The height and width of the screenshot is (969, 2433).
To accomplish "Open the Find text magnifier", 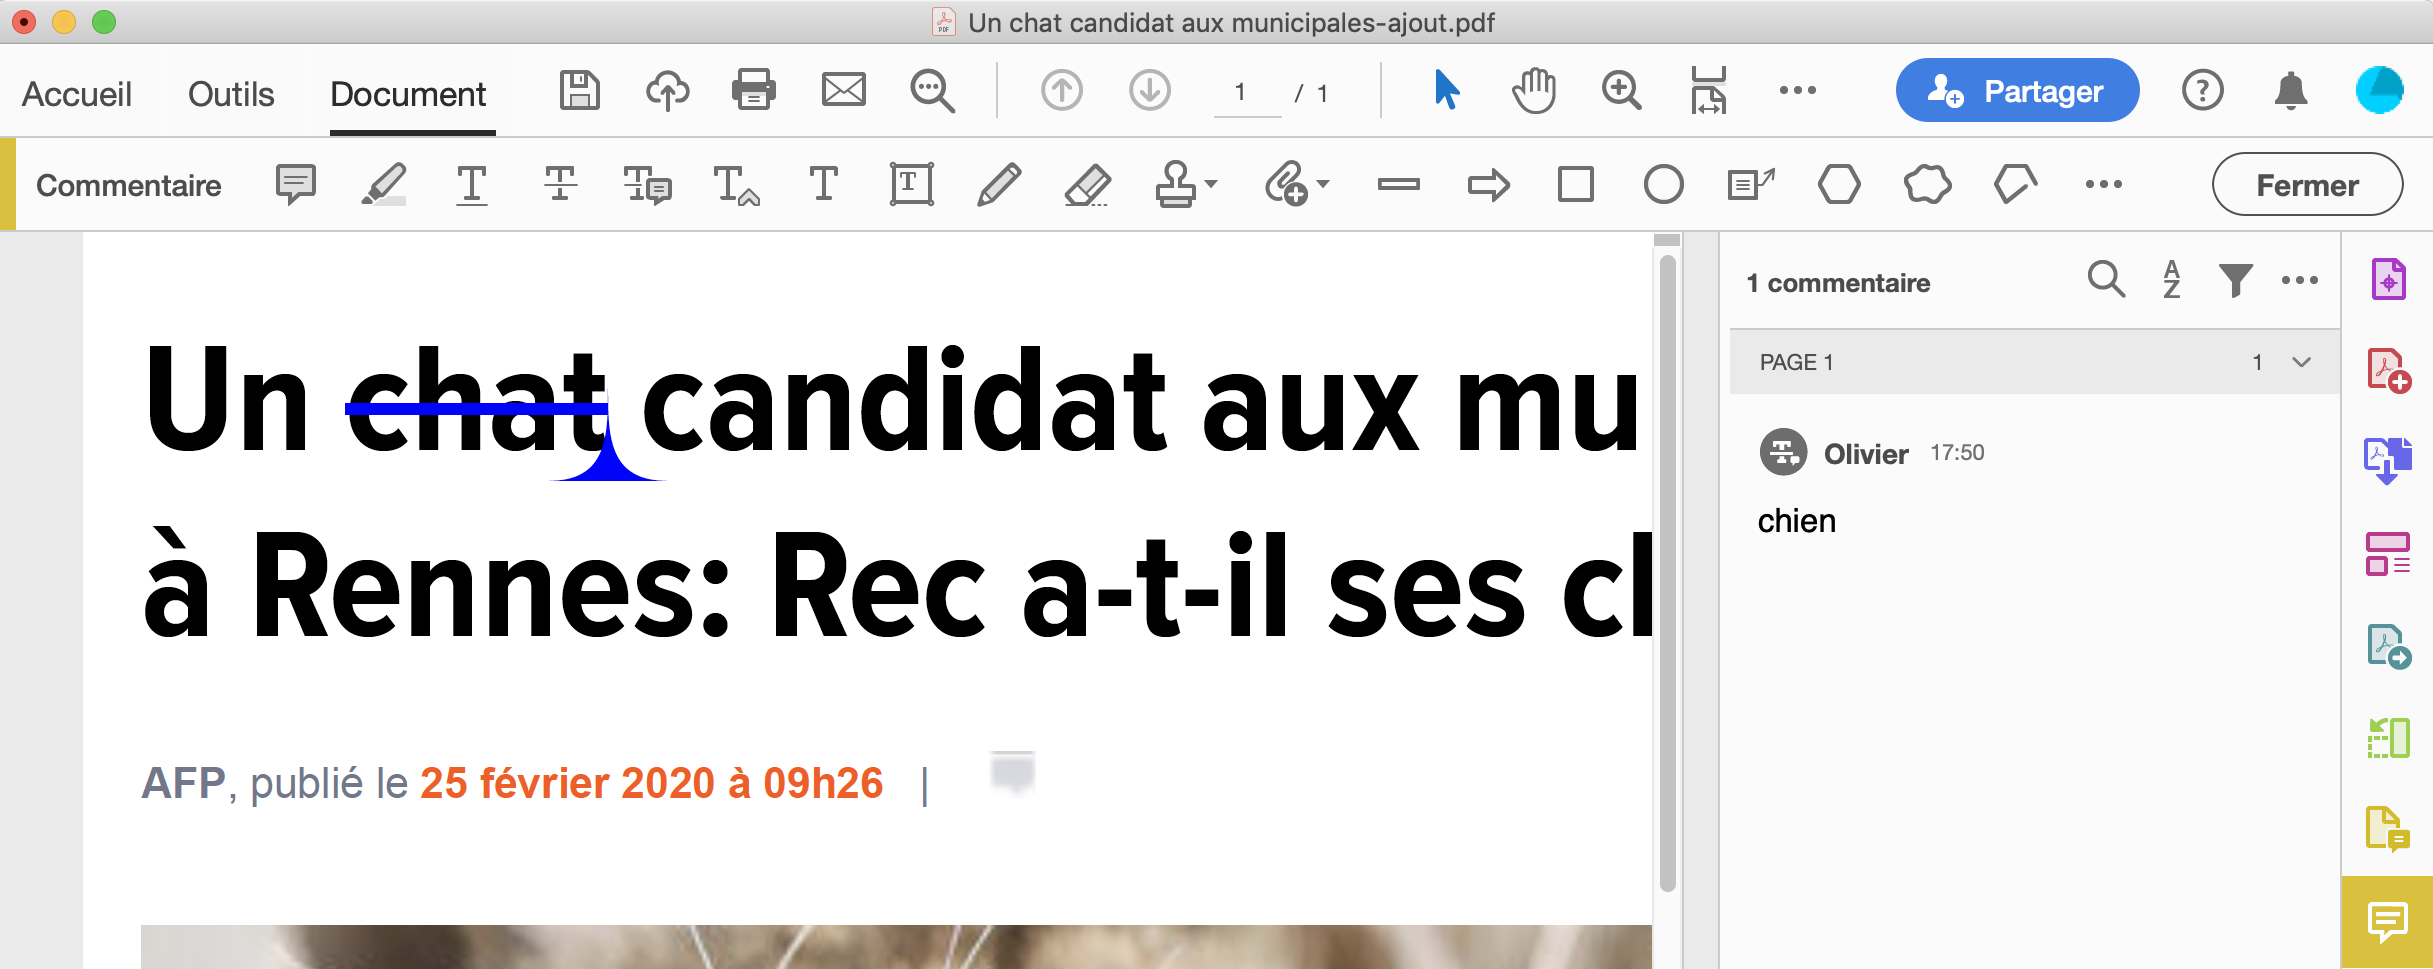I will click(x=932, y=91).
